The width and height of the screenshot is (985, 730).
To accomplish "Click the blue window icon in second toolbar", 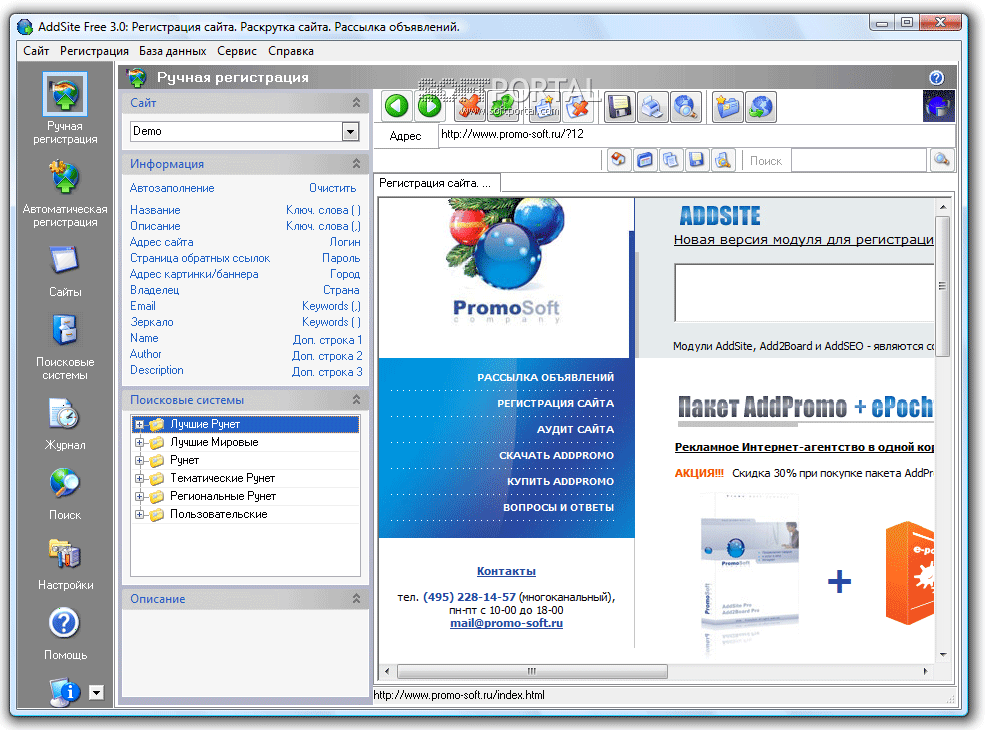I will coord(645,160).
